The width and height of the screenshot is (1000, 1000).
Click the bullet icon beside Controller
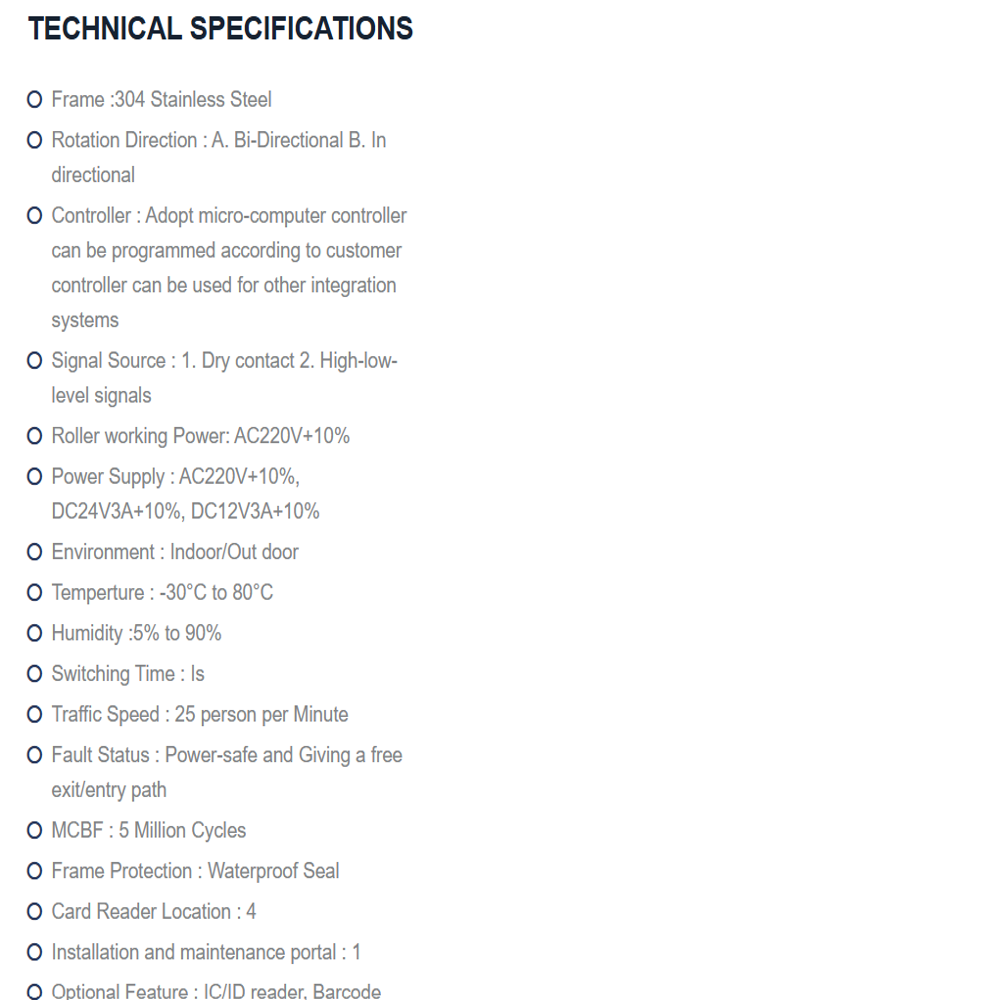34,216
